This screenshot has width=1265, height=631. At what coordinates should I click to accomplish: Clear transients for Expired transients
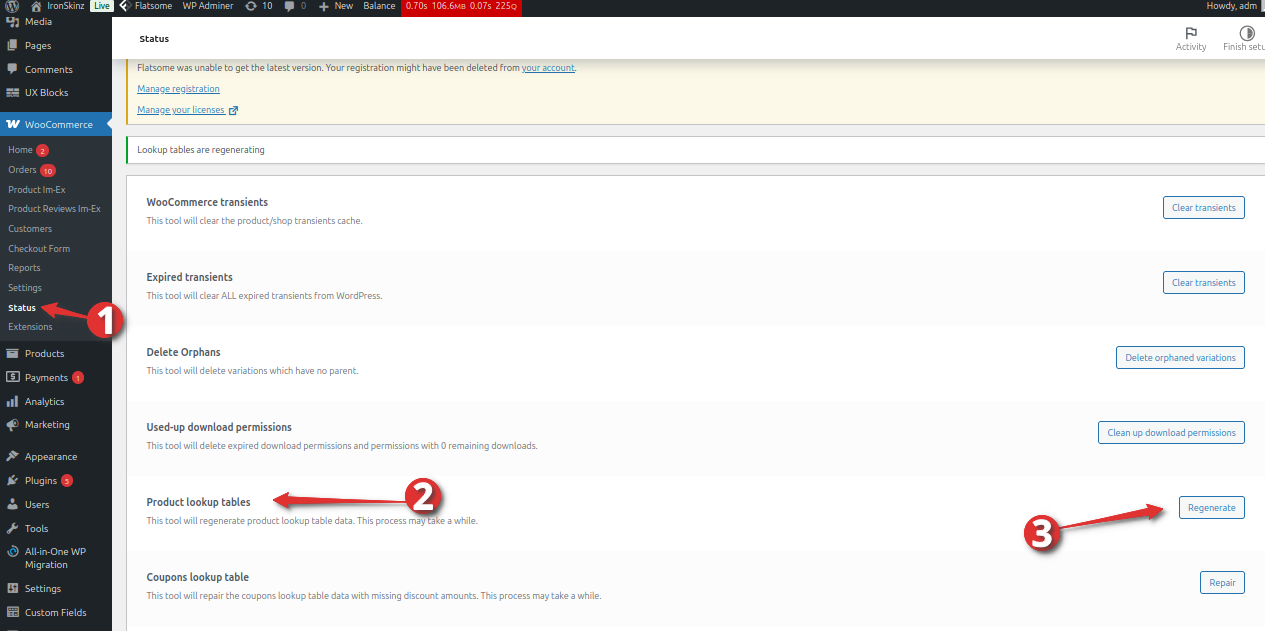[1204, 283]
